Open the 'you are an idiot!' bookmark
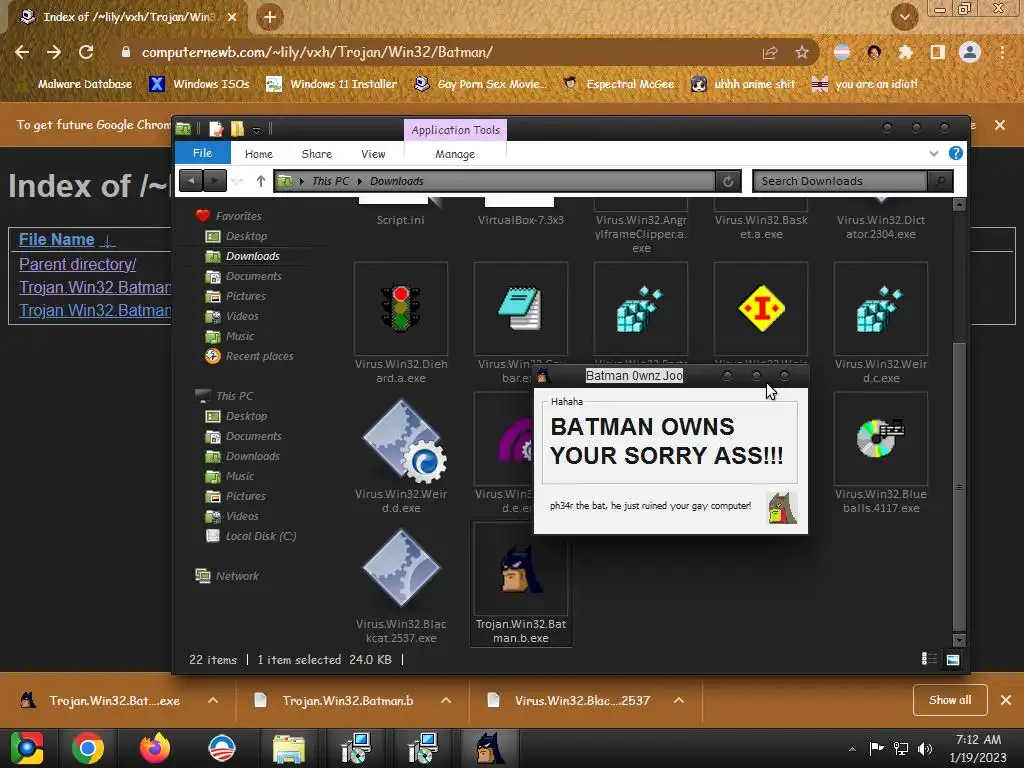This screenshot has height=768, width=1024. pyautogui.click(x=865, y=84)
